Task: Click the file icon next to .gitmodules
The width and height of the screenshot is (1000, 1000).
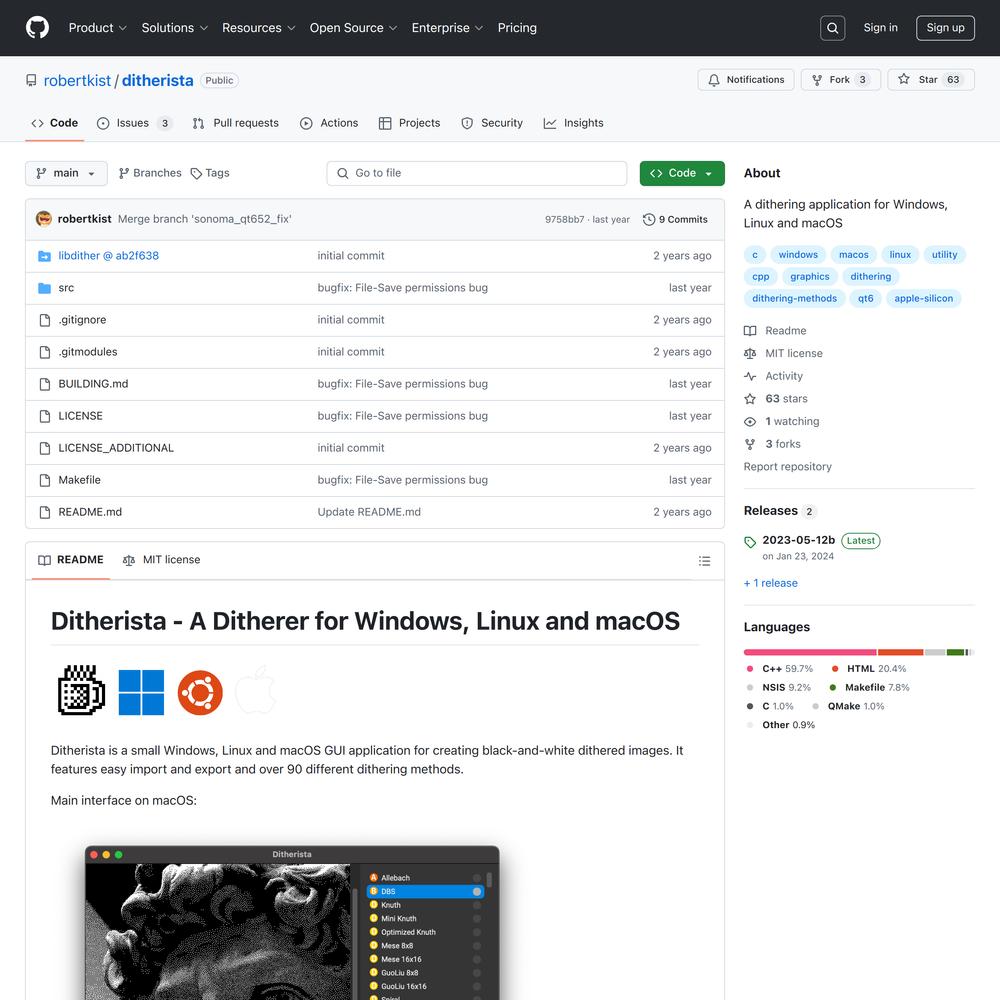Action: pos(44,352)
